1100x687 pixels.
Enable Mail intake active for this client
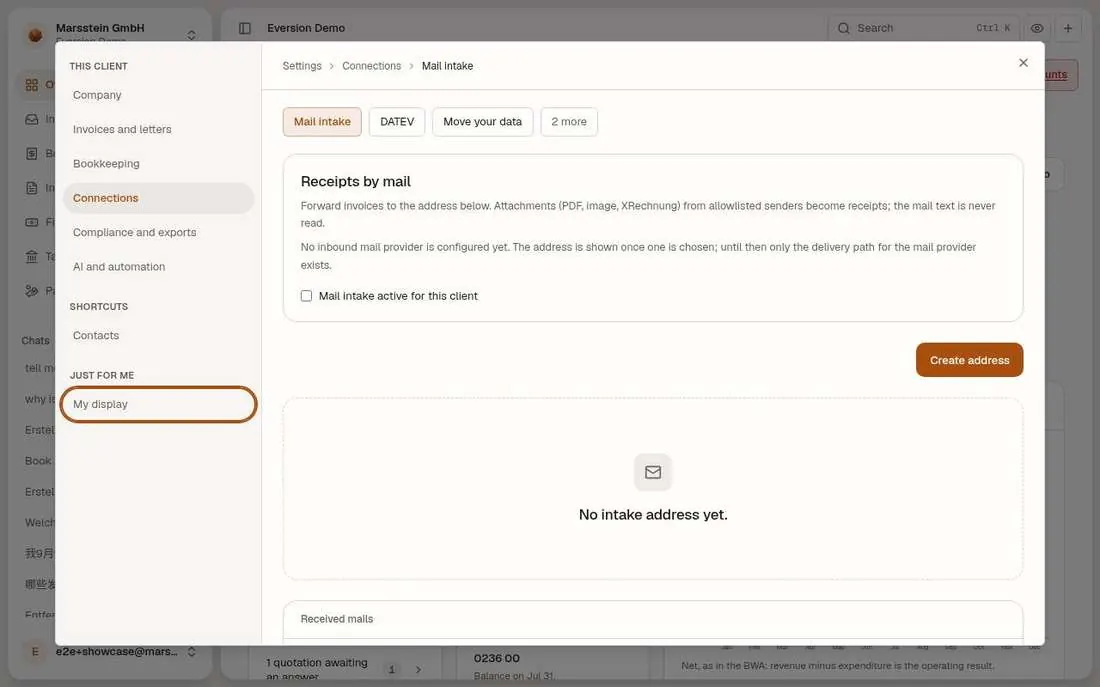(307, 296)
